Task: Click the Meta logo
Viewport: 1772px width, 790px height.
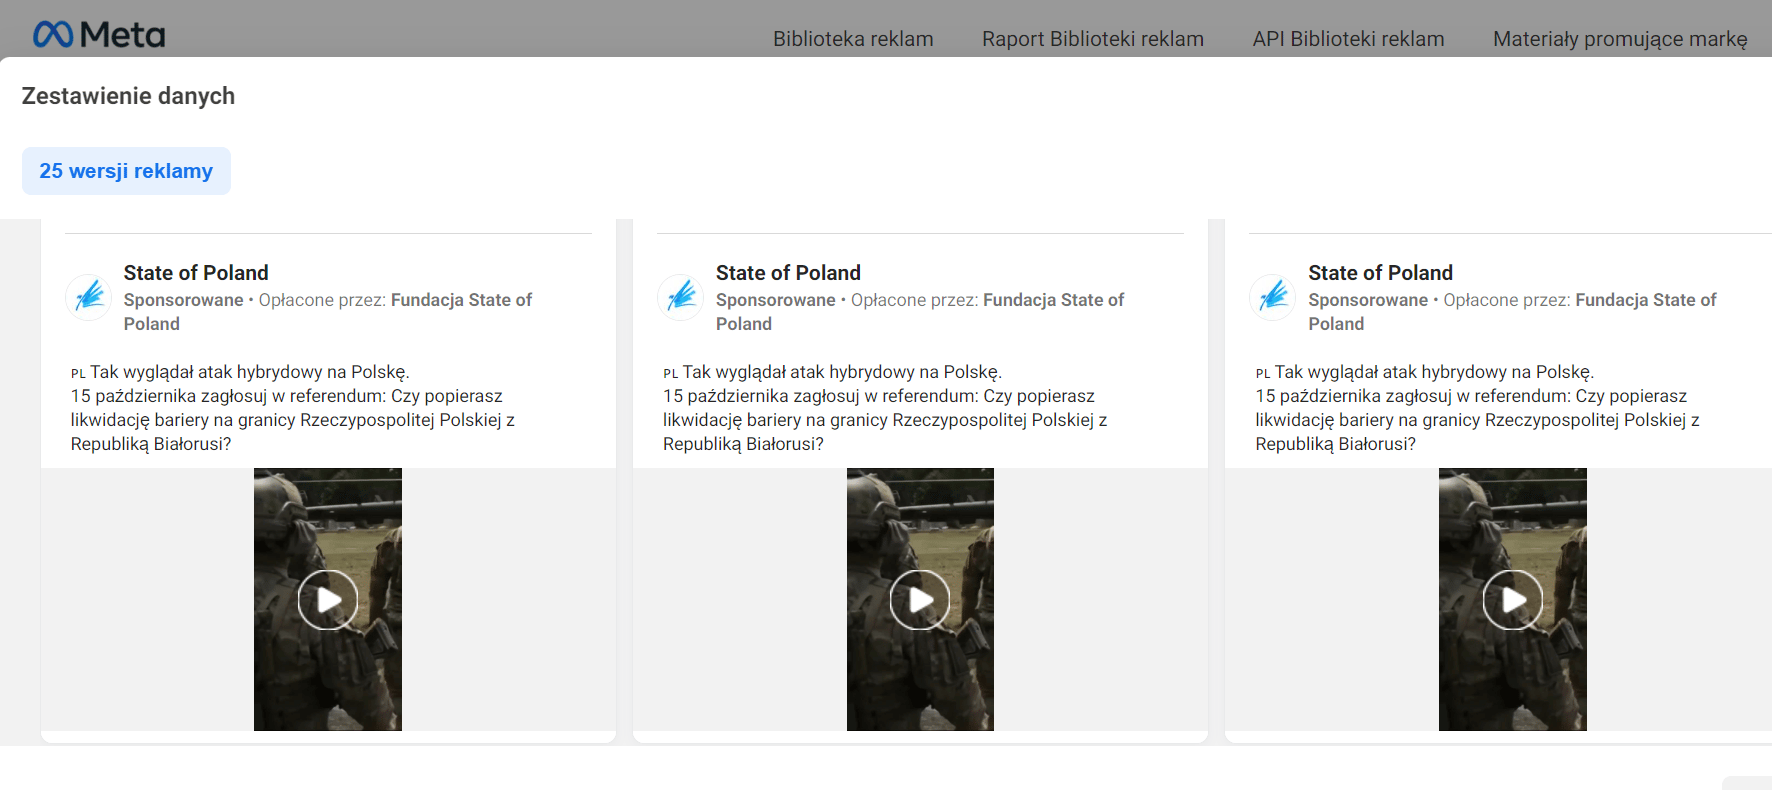Action: 99,35
